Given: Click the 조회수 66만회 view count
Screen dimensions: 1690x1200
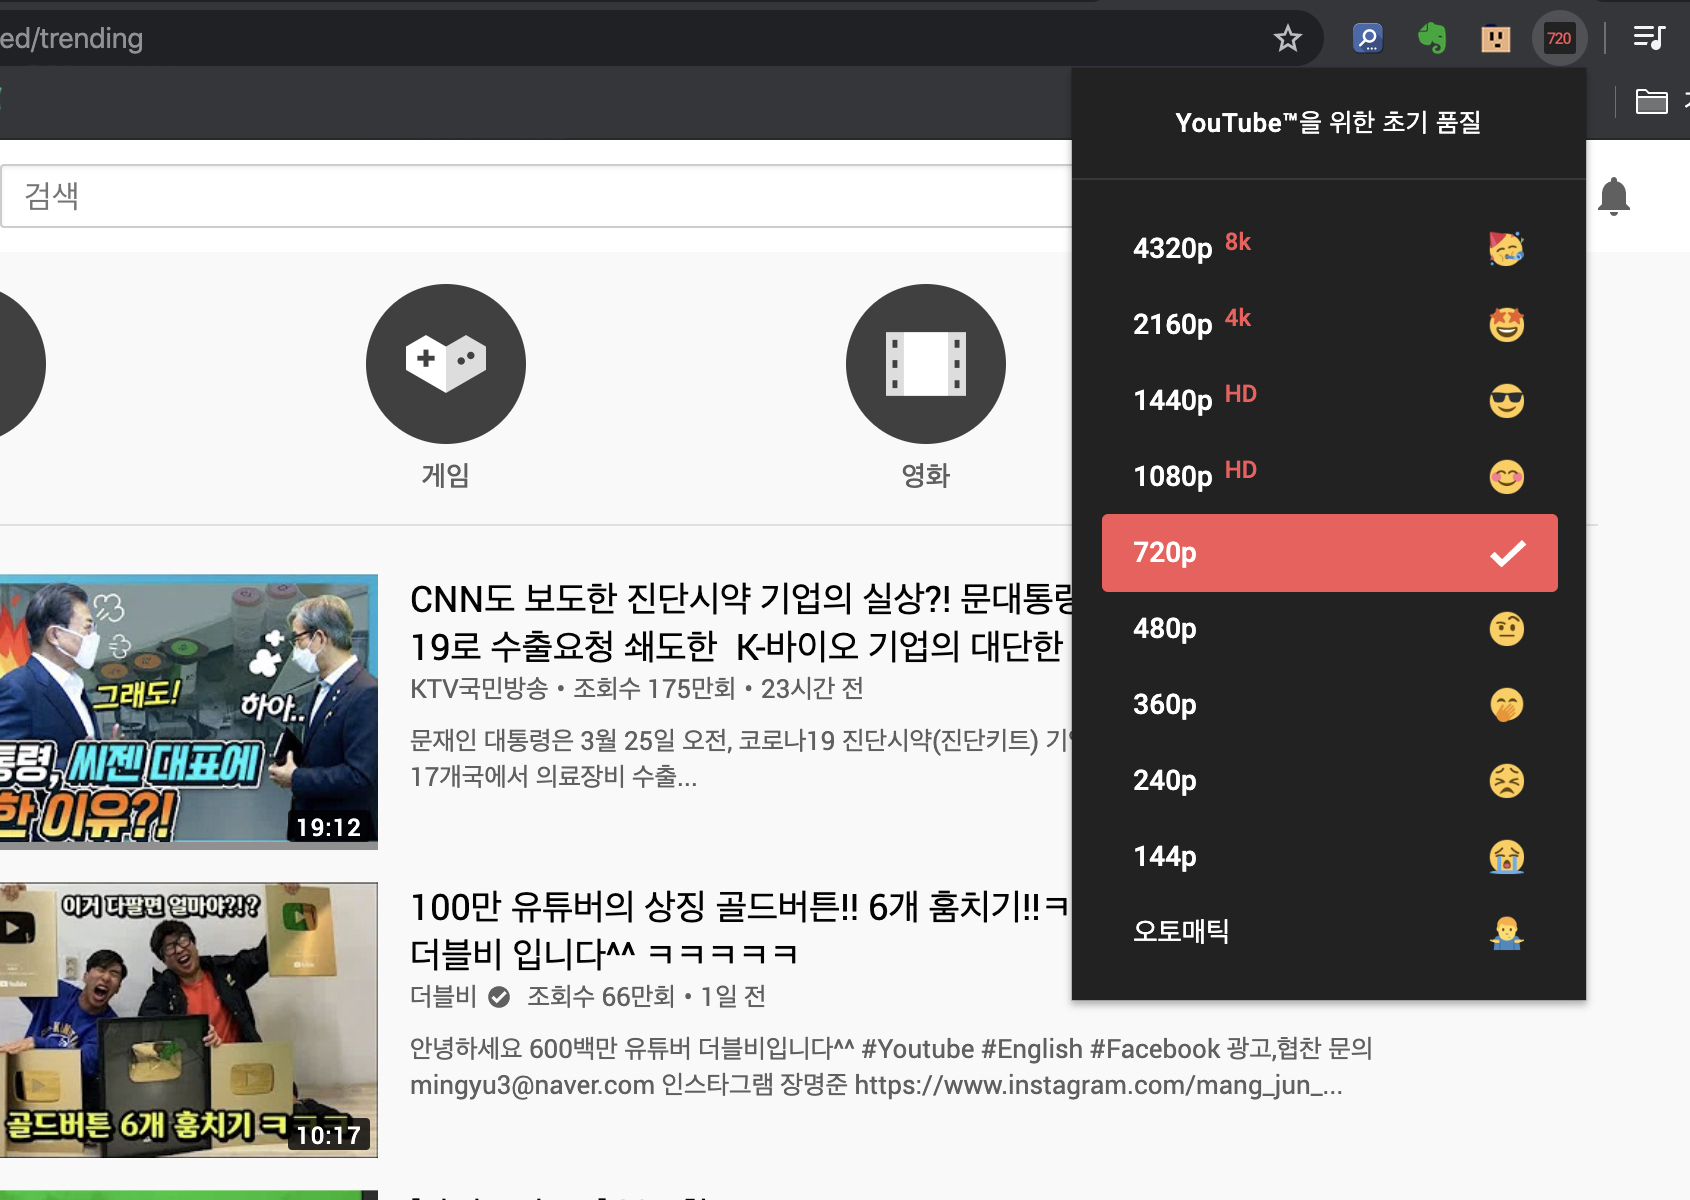Looking at the screenshot, I should (601, 997).
